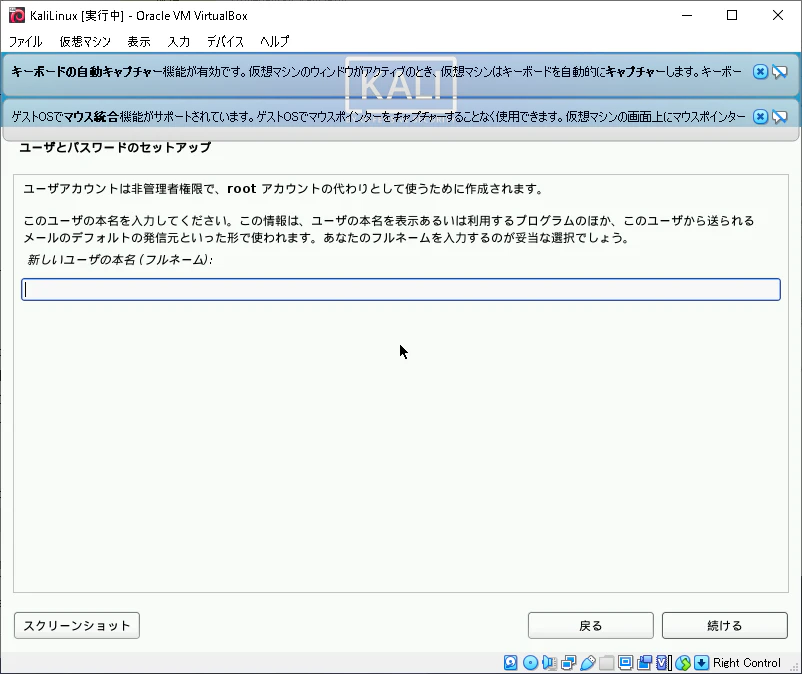Click the recording status icon
Screen dimensions: 802x674
point(644,663)
